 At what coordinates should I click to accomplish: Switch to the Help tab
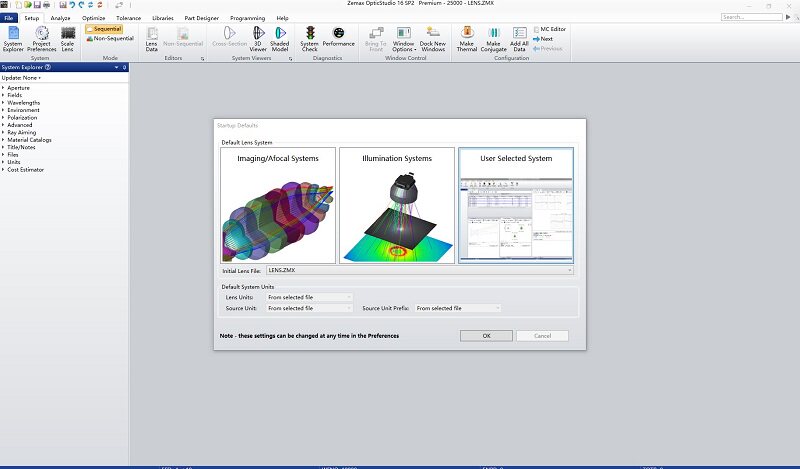point(282,18)
